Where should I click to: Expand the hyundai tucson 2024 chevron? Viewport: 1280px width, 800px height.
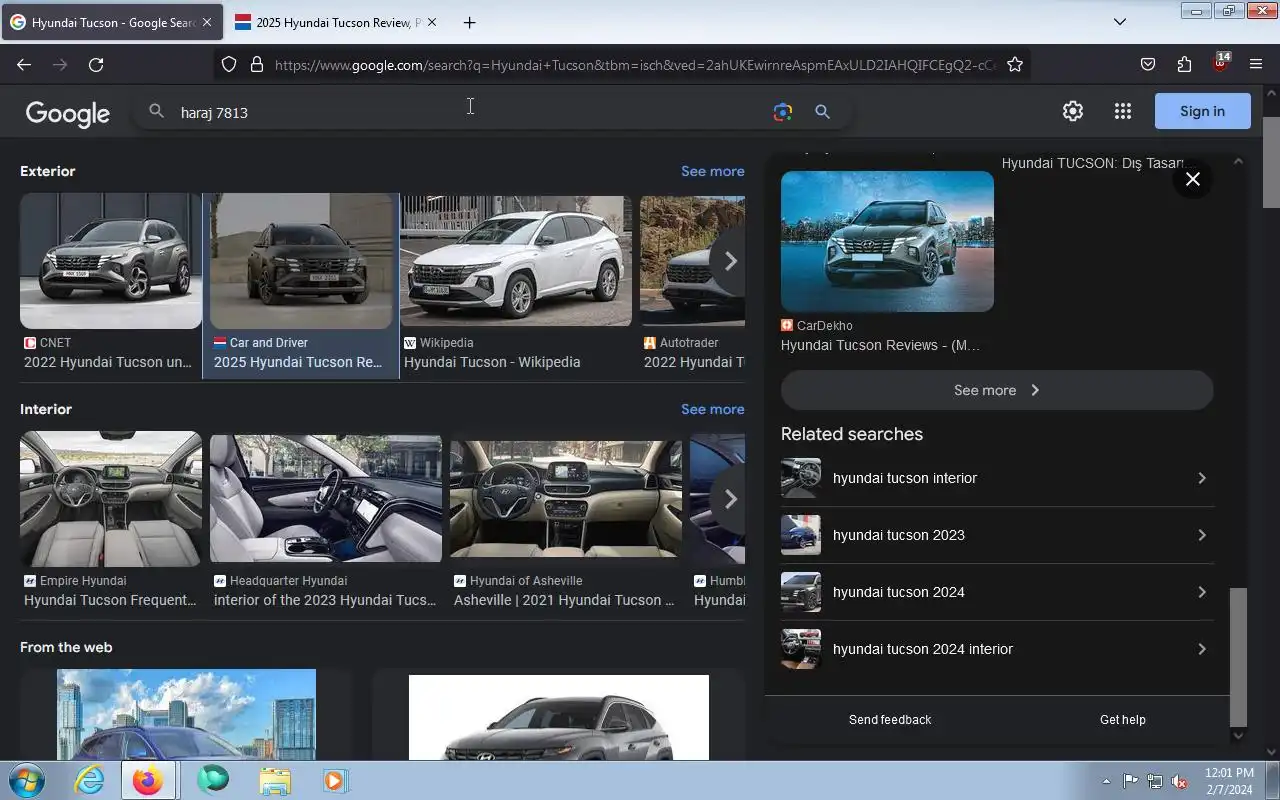(x=1201, y=592)
